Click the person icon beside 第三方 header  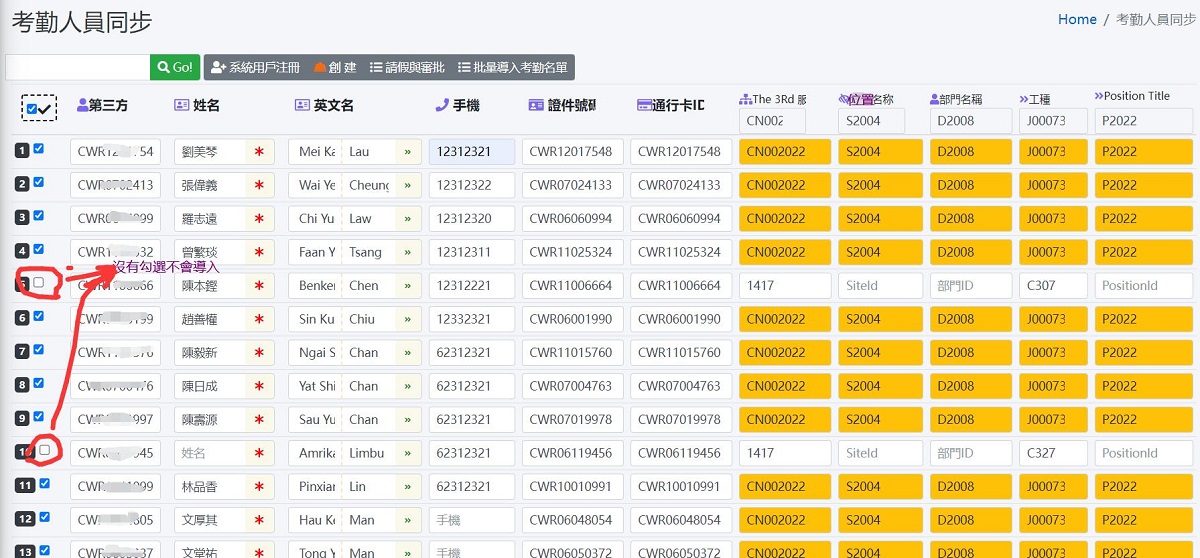83,105
